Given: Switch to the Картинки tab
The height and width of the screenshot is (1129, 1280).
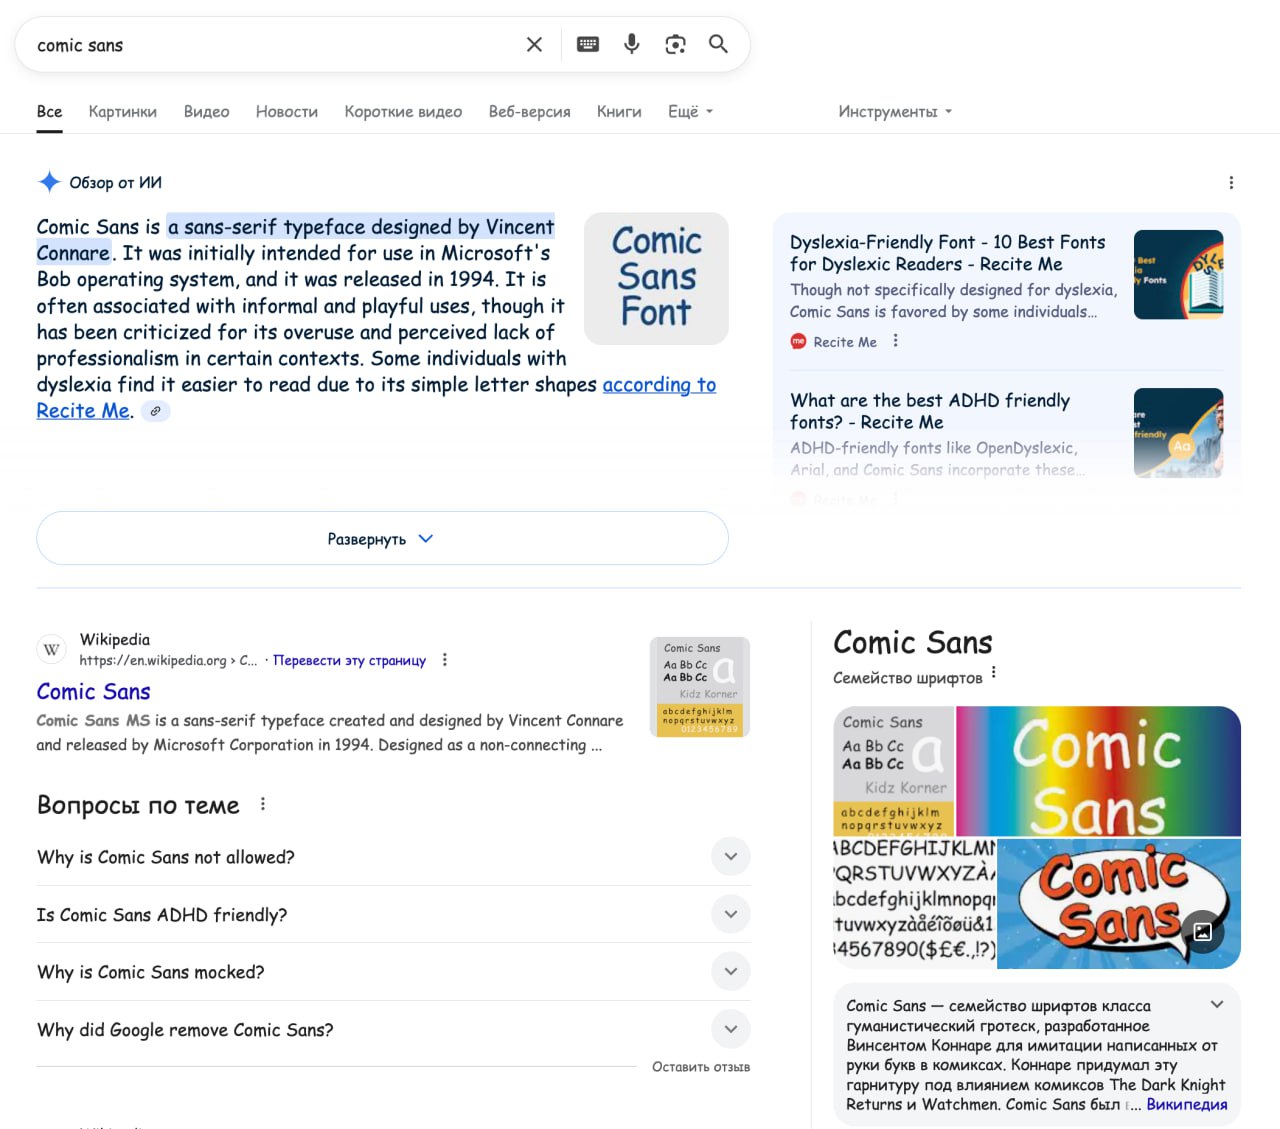Looking at the screenshot, I should (x=122, y=111).
